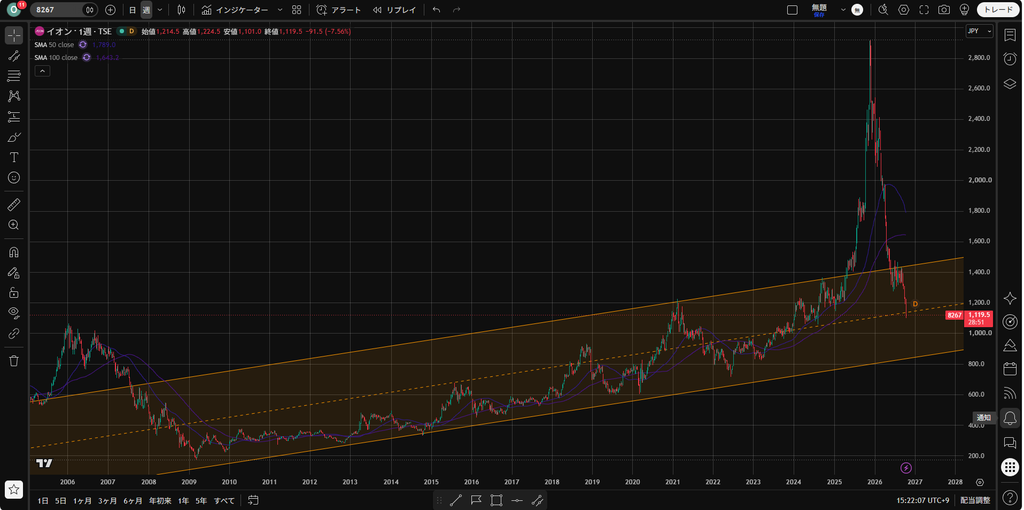Toggle magnet mode

(x=14, y=252)
